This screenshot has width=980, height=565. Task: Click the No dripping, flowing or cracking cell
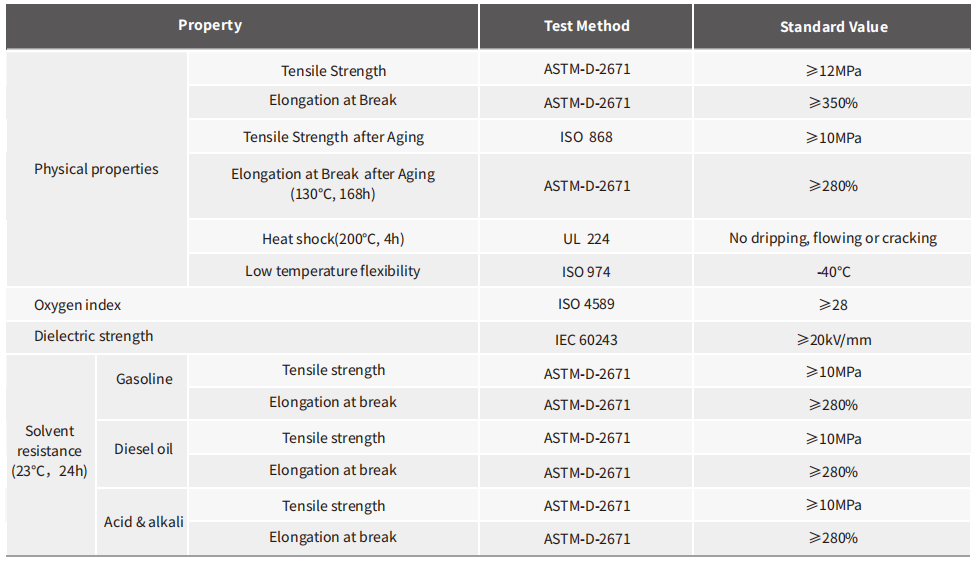pyautogui.click(x=832, y=238)
